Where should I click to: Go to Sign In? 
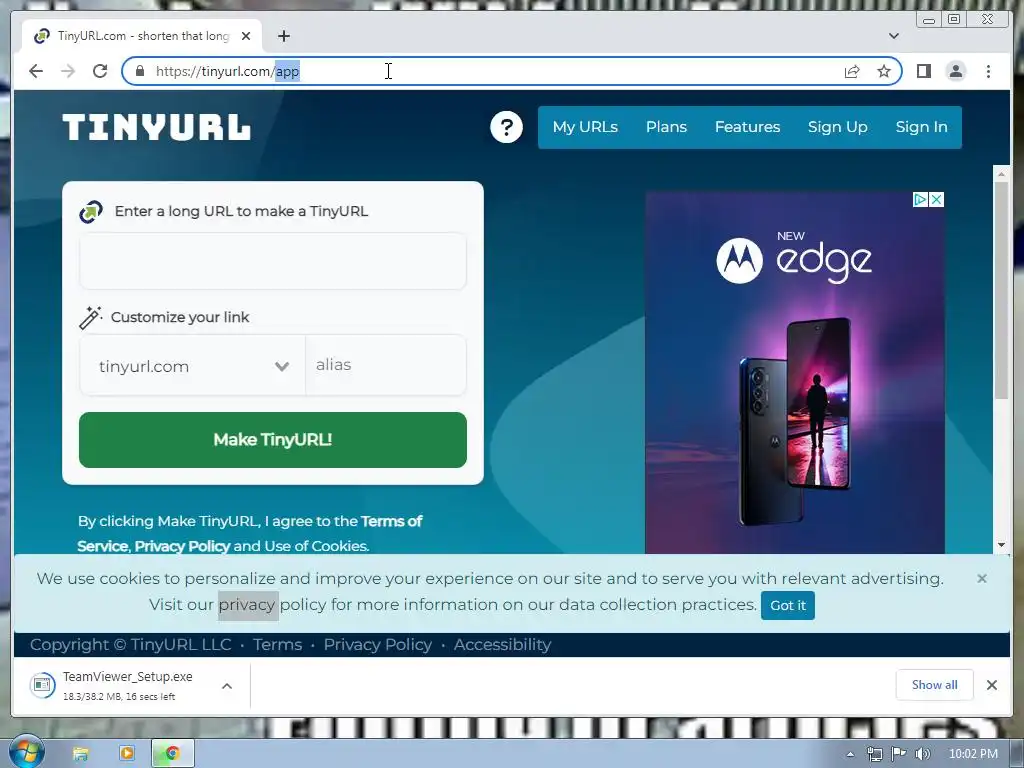921,127
